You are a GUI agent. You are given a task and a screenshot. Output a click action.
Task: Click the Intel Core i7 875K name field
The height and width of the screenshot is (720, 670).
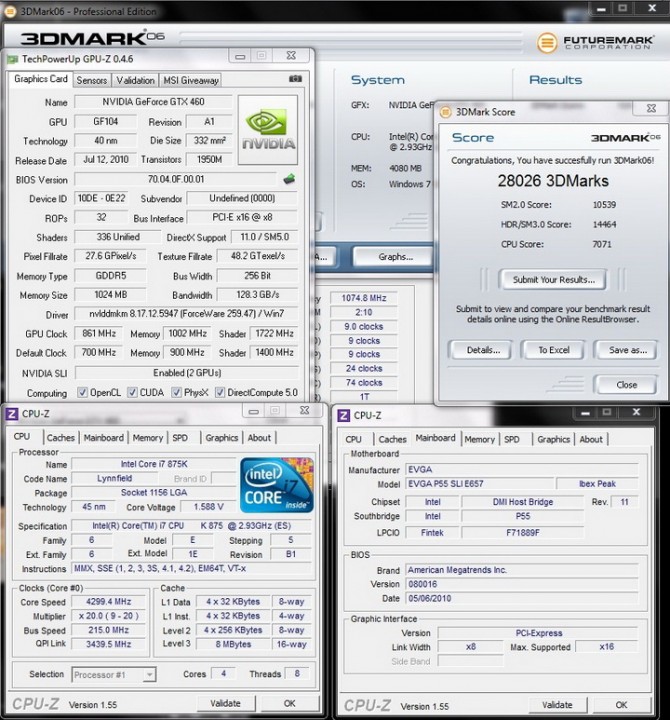(154, 464)
